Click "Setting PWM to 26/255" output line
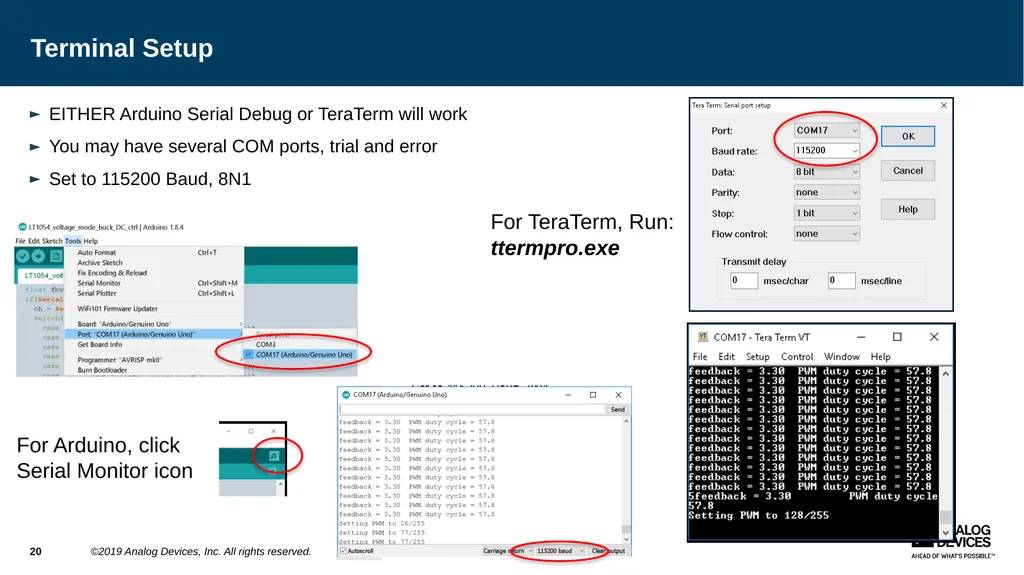The width and height of the screenshot is (1024, 575). coord(381,523)
